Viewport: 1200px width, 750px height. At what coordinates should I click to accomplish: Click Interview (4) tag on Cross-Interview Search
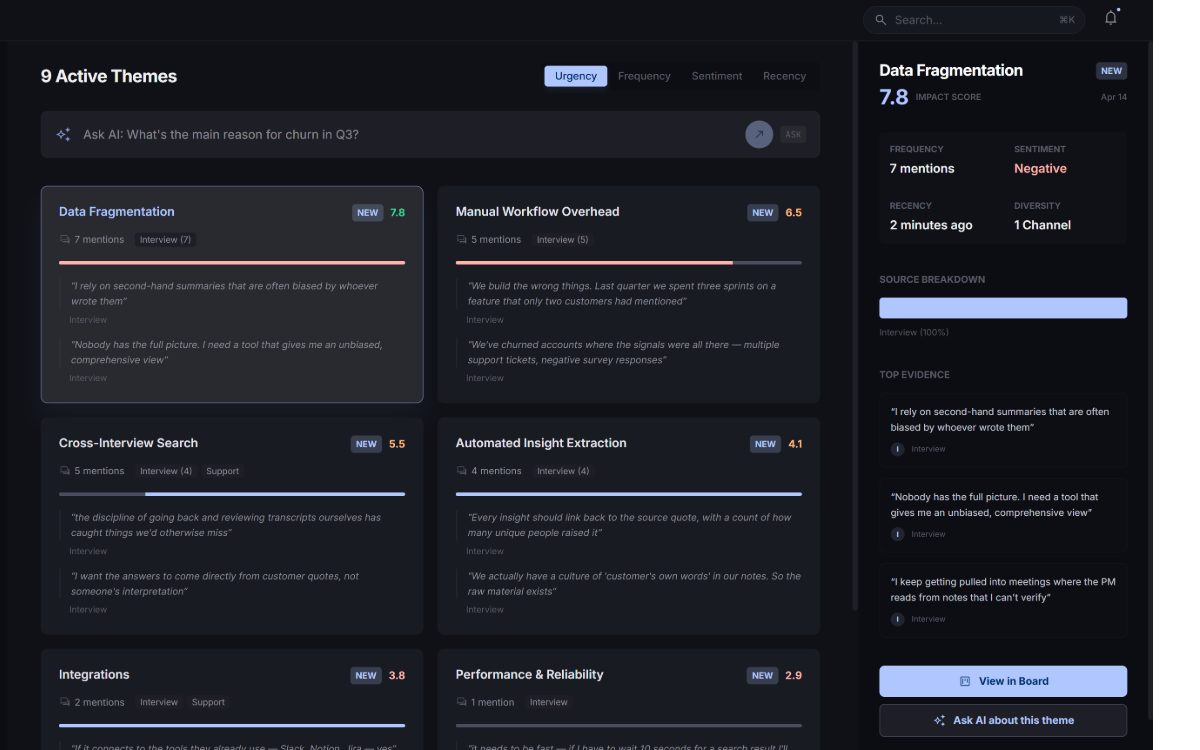[x=165, y=471]
